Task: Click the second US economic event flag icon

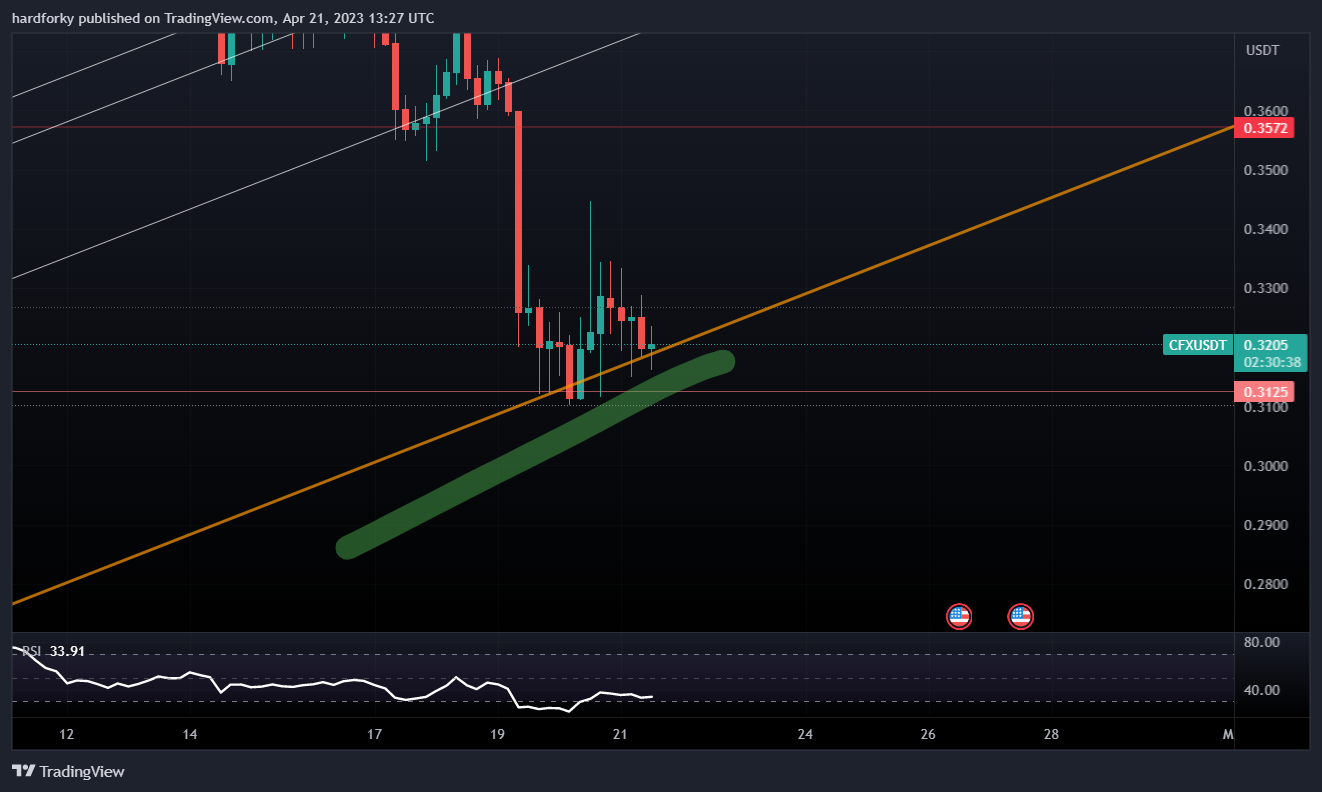Action: (1020, 616)
